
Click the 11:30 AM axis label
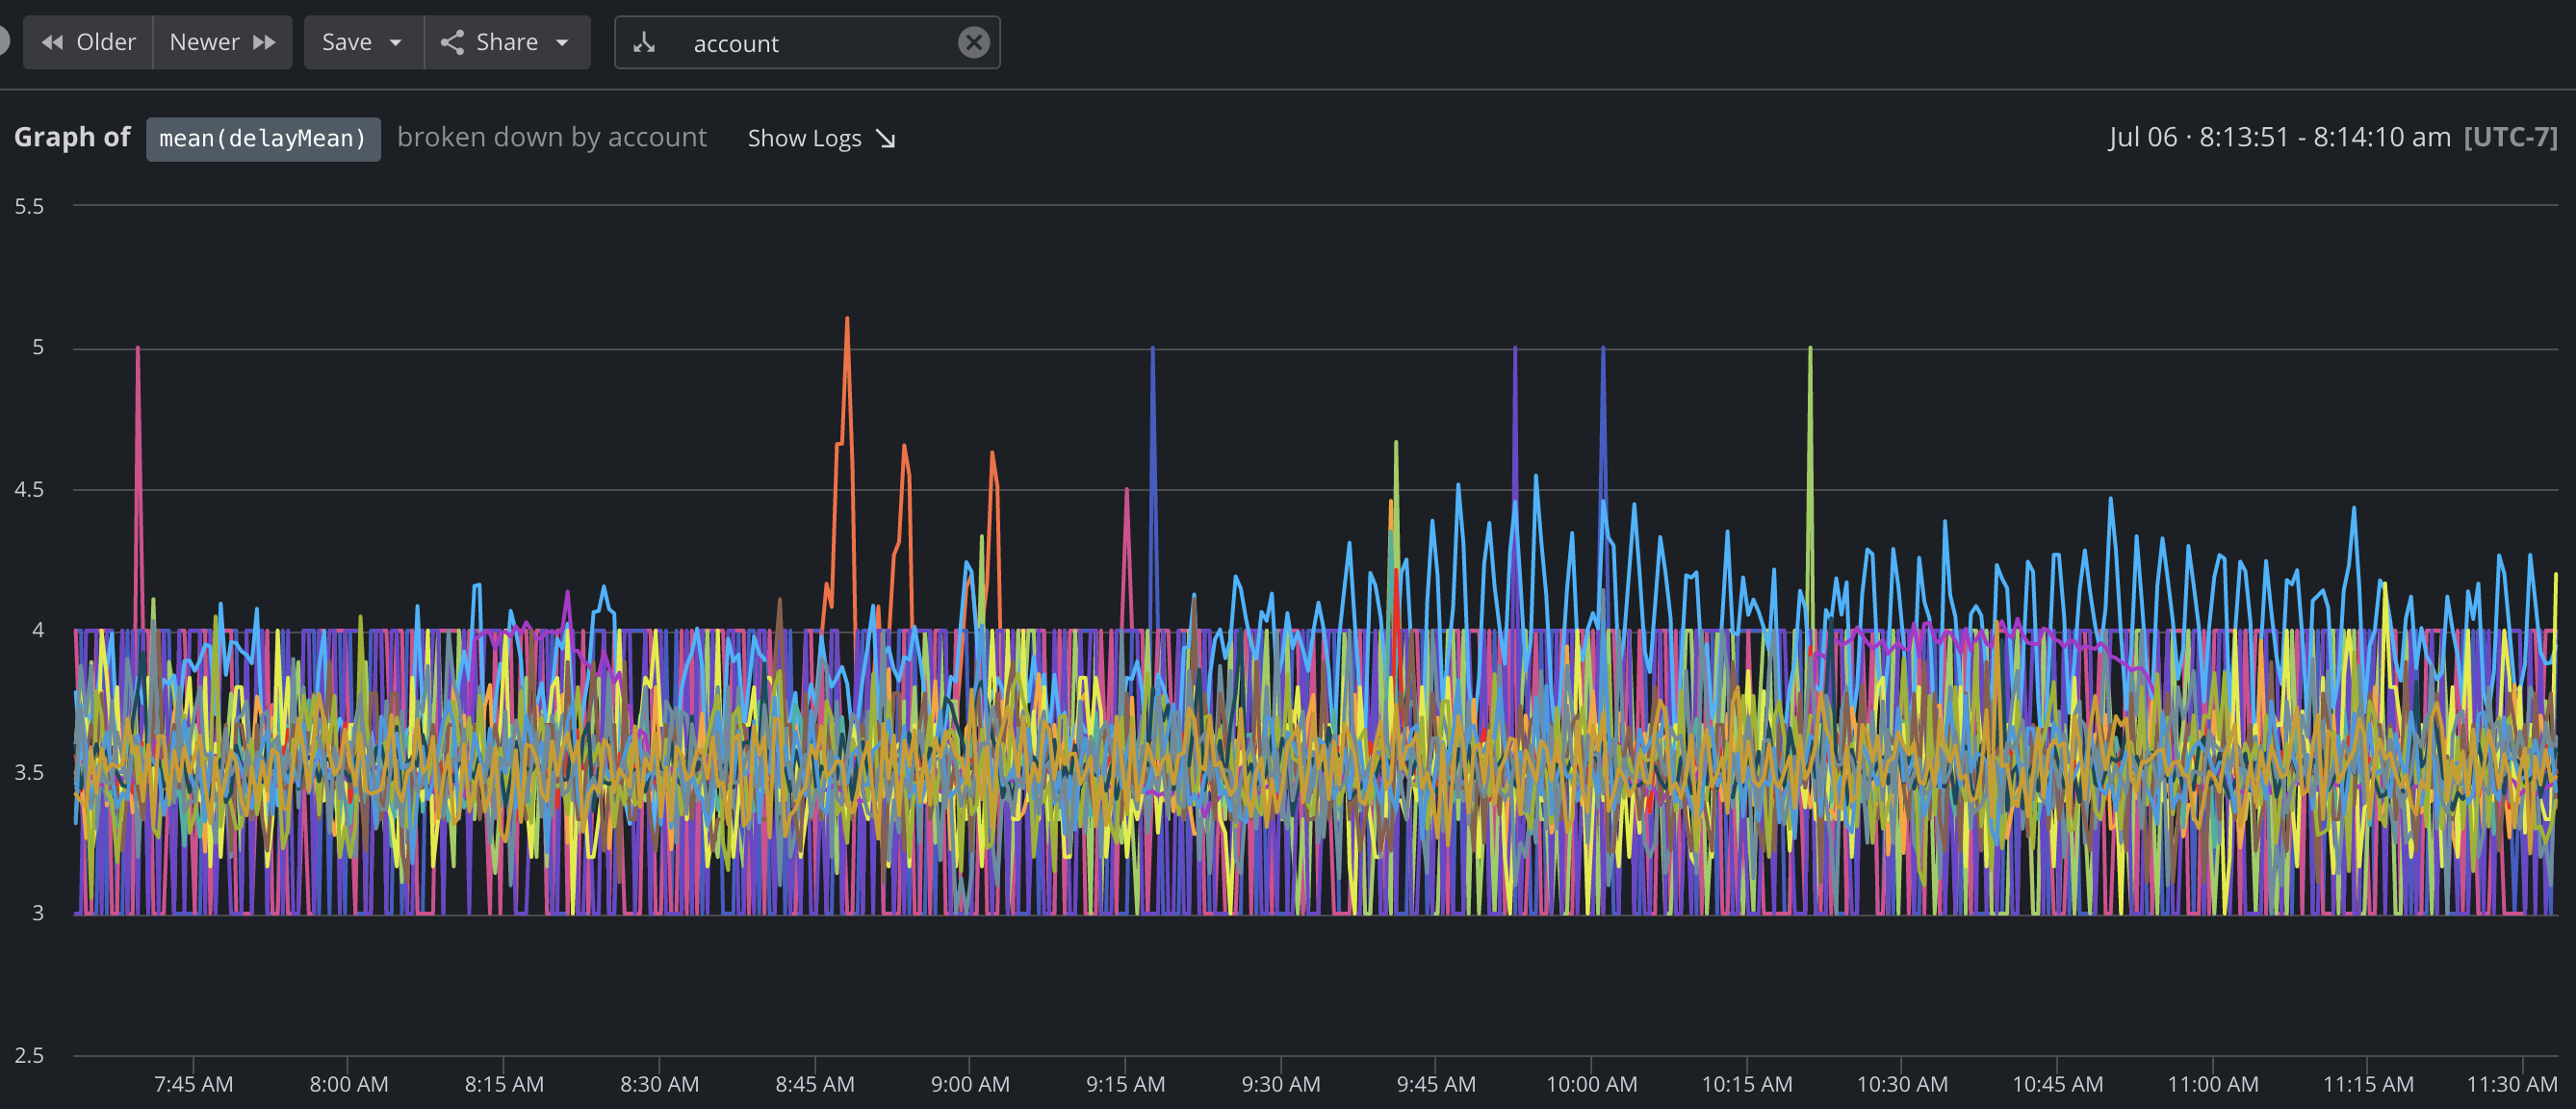pyautogui.click(x=2512, y=1084)
